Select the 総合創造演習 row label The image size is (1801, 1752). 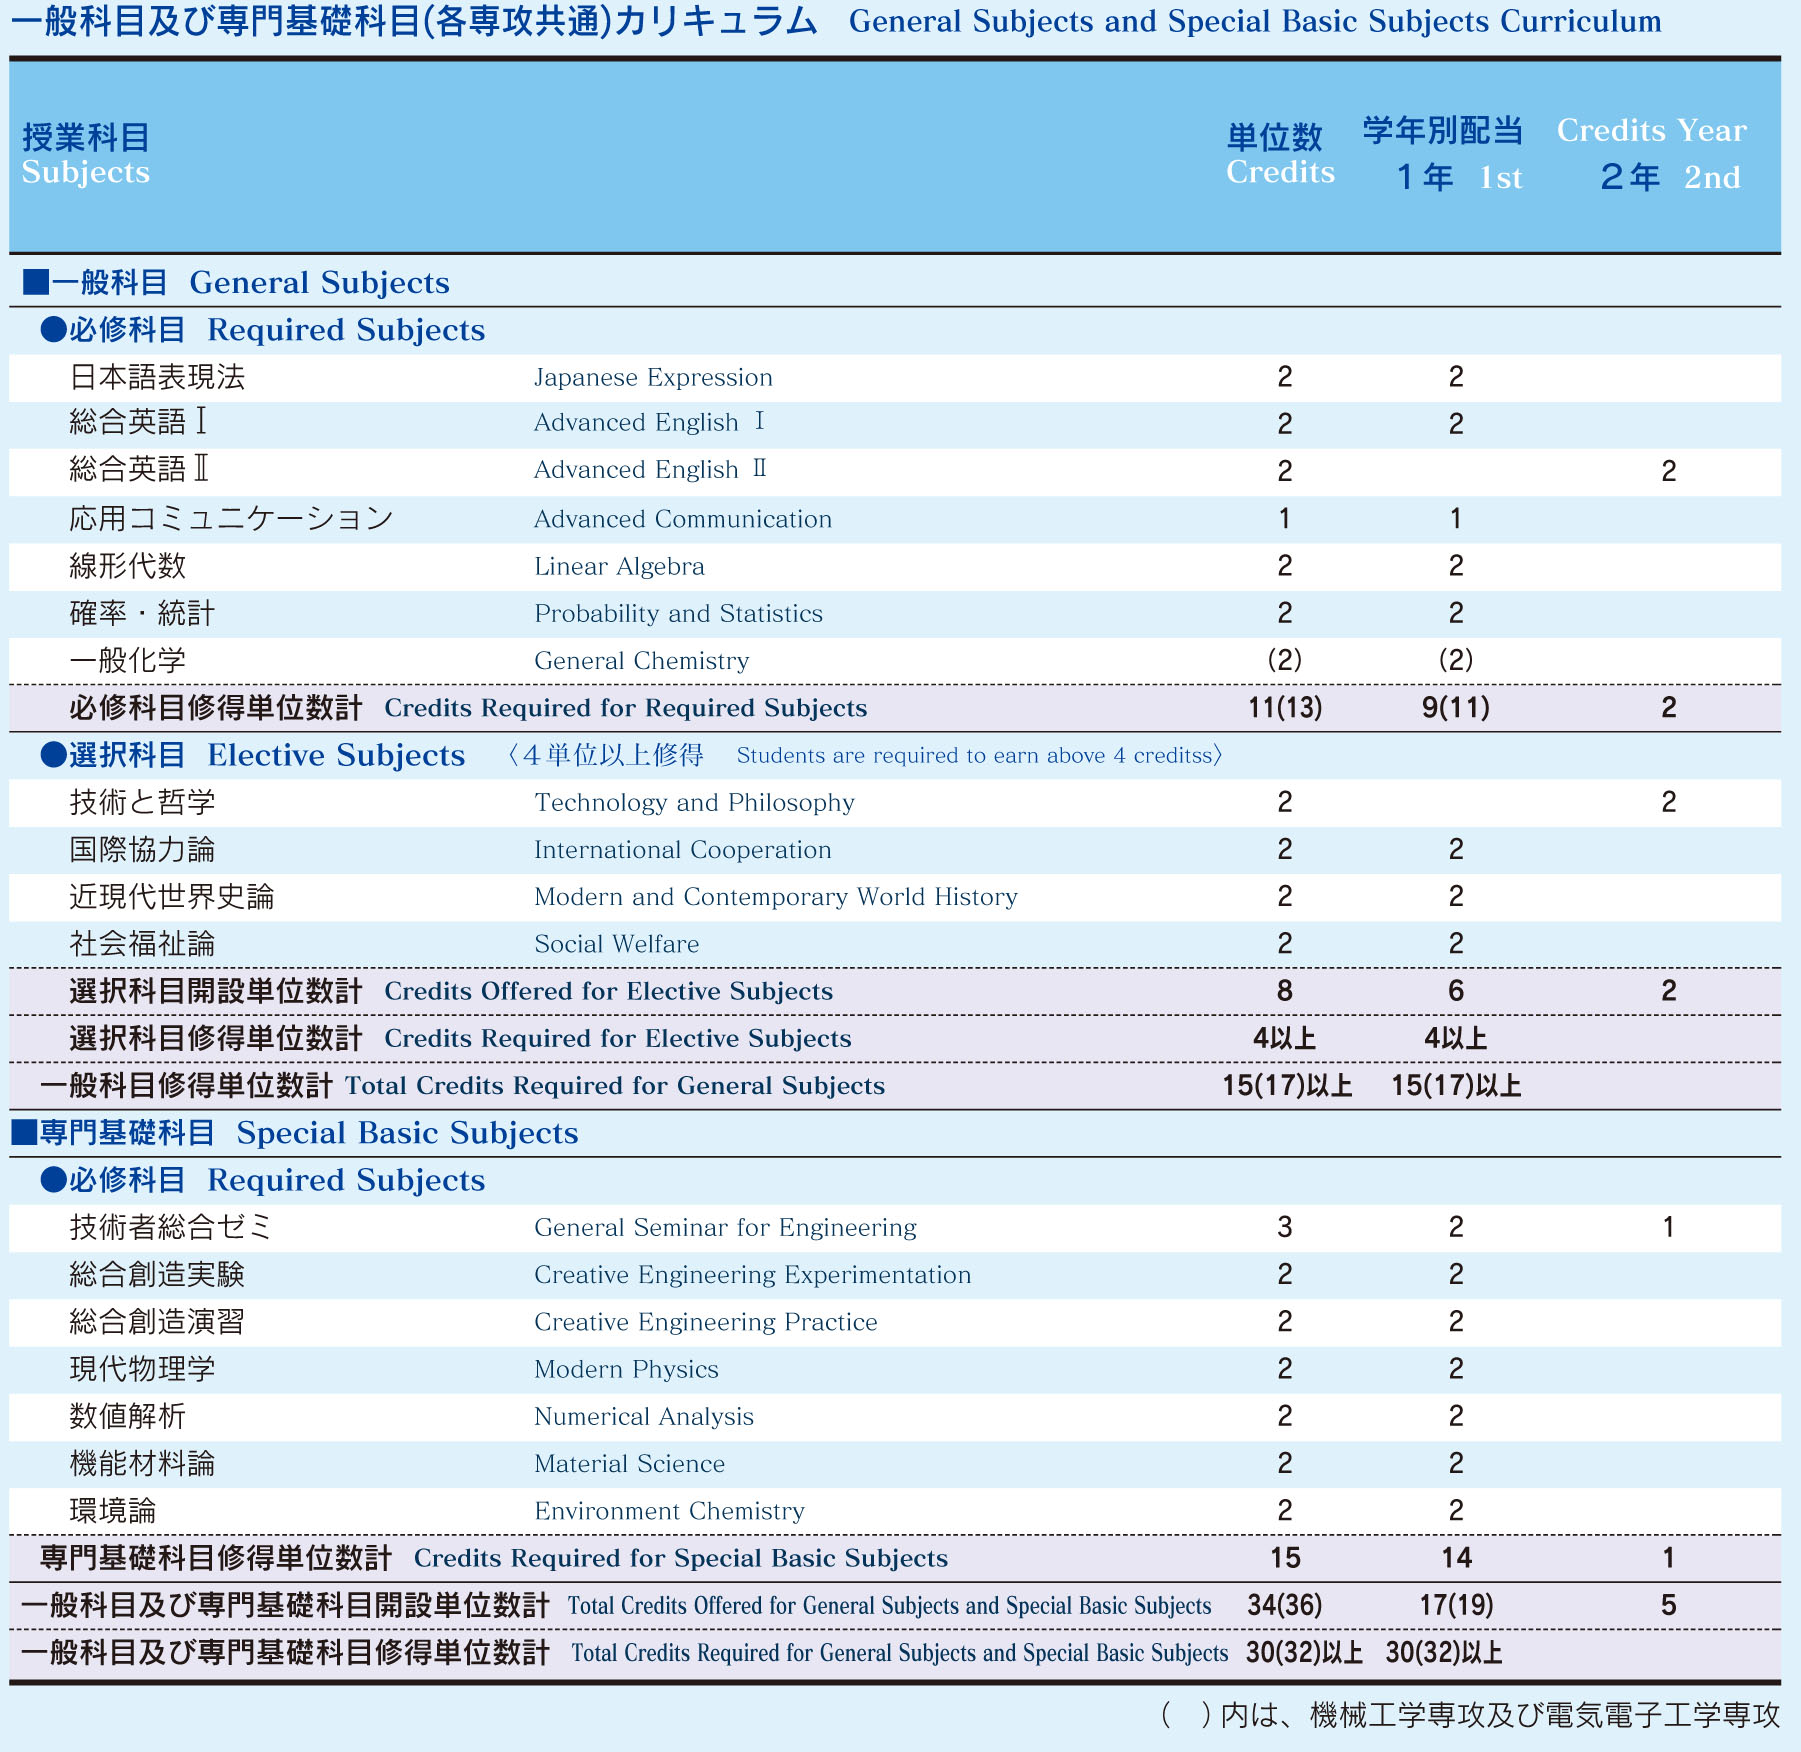coord(157,1321)
